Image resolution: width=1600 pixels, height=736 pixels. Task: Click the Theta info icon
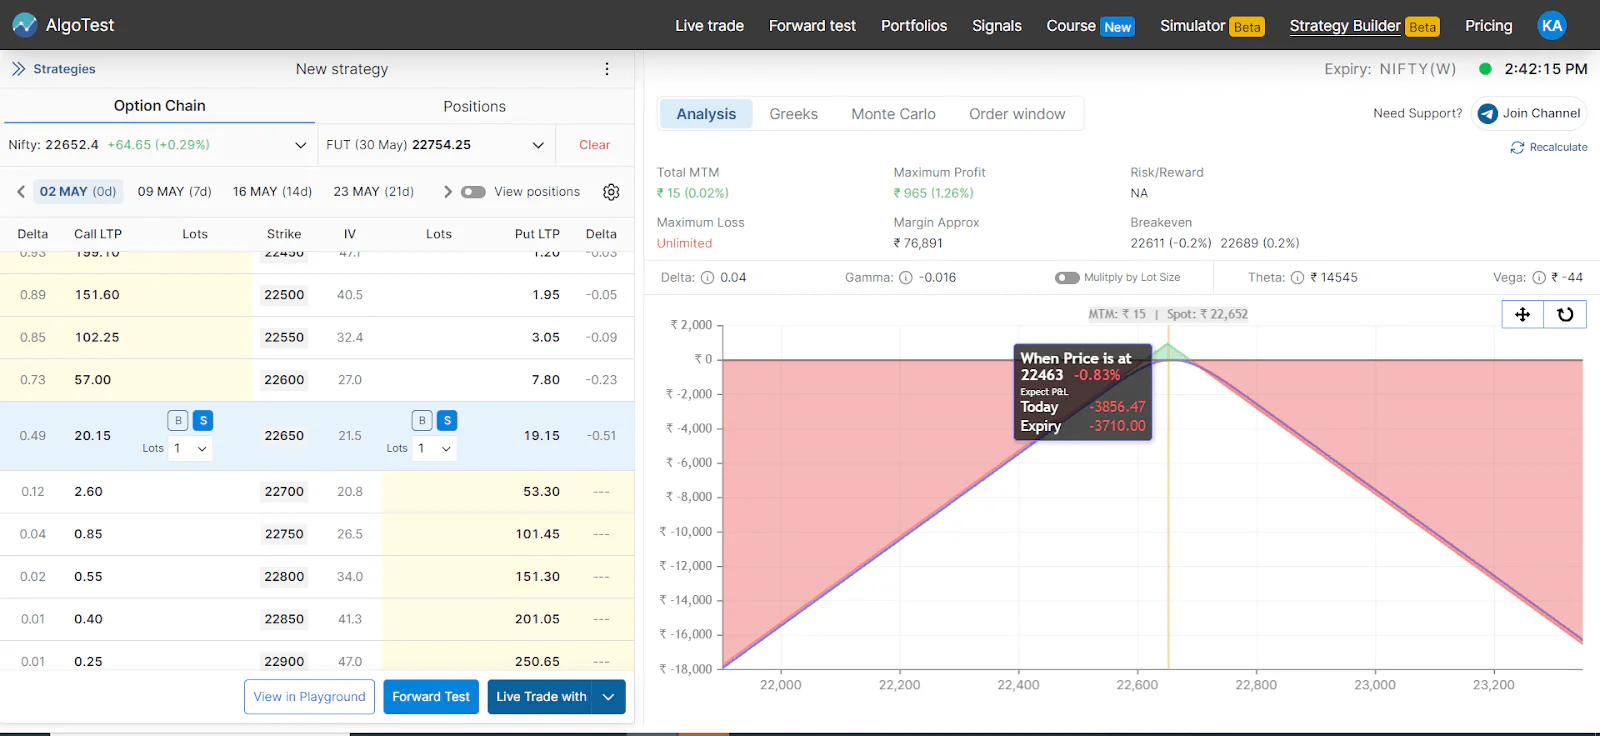pos(1297,278)
